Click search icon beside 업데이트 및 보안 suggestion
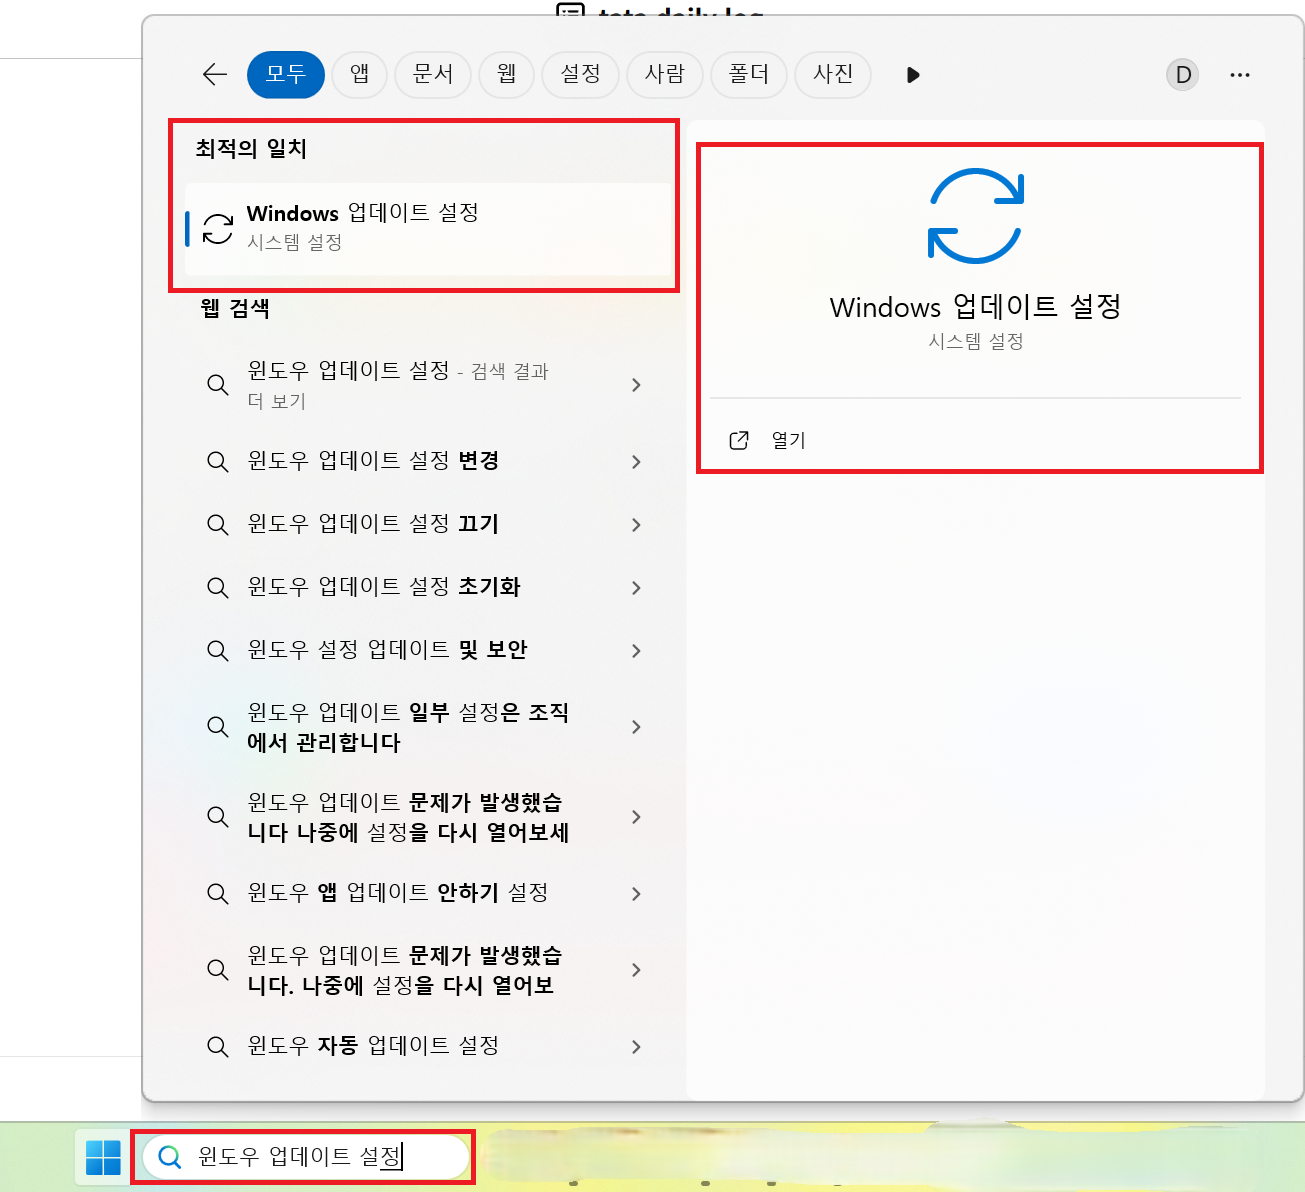 point(217,651)
